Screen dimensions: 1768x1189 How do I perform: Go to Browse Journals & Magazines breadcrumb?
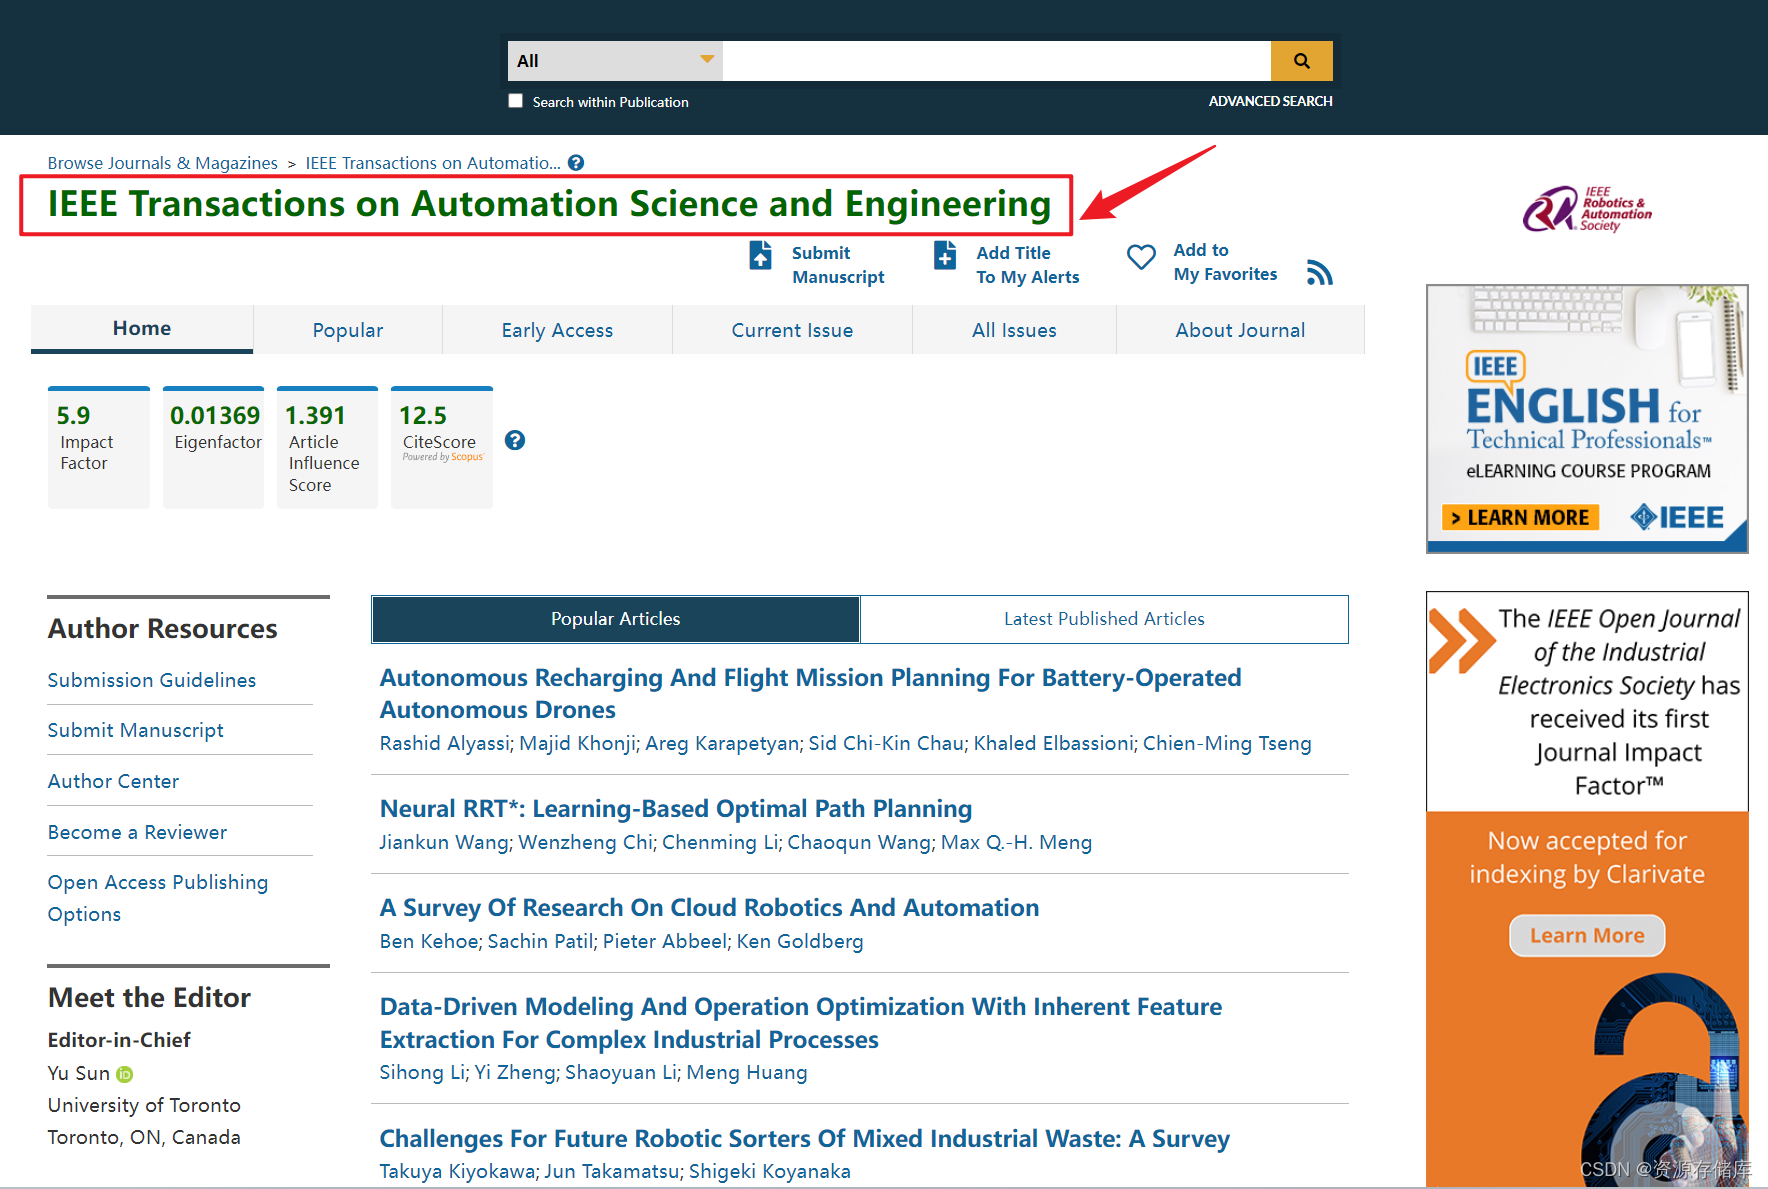[163, 163]
